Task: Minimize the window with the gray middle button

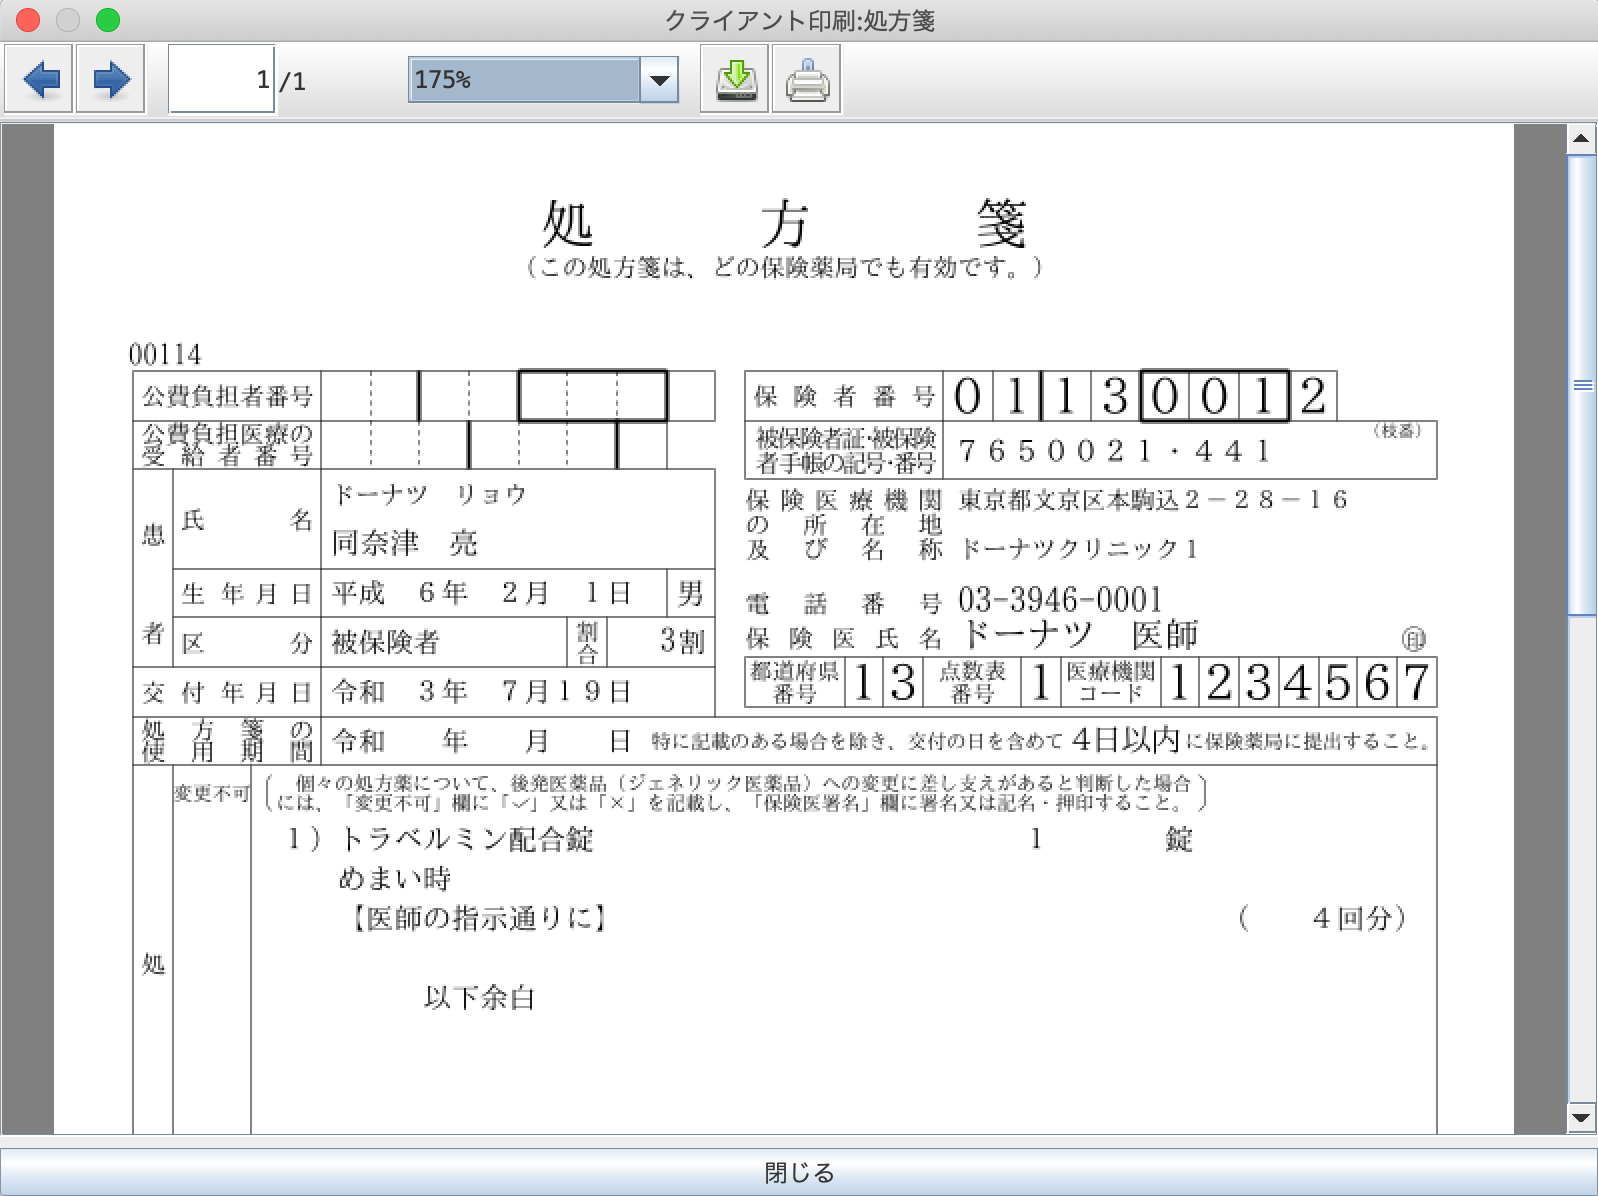Action: pyautogui.click(x=68, y=20)
